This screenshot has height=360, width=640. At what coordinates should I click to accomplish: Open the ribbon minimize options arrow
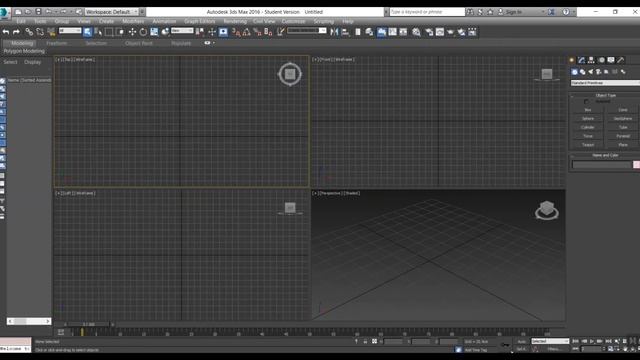[x=213, y=43]
